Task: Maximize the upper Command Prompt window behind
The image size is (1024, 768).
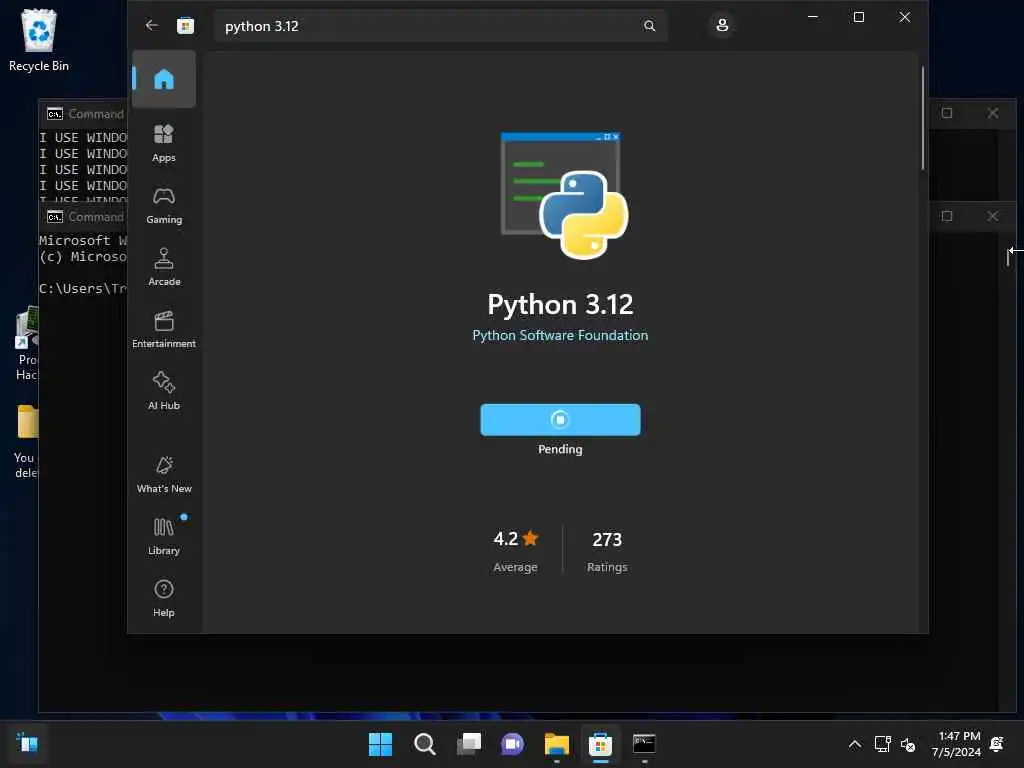Action: click(947, 113)
